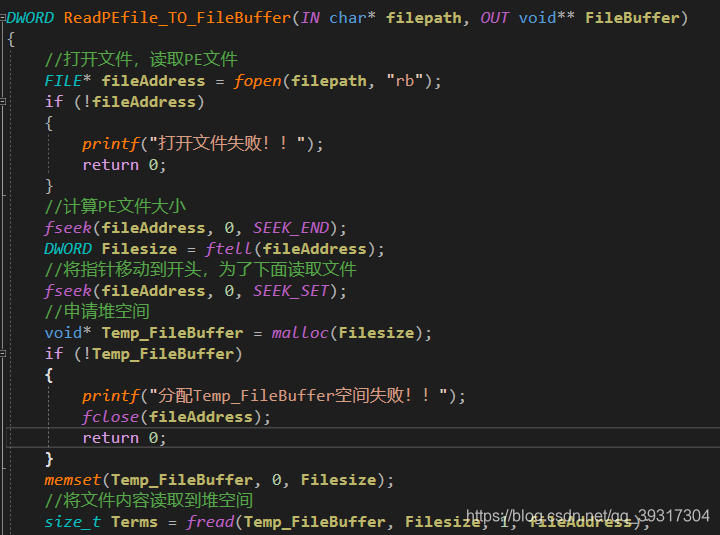Screen dimensions: 720x535
Task: Click the malloc function call
Action: pyautogui.click(x=300, y=332)
